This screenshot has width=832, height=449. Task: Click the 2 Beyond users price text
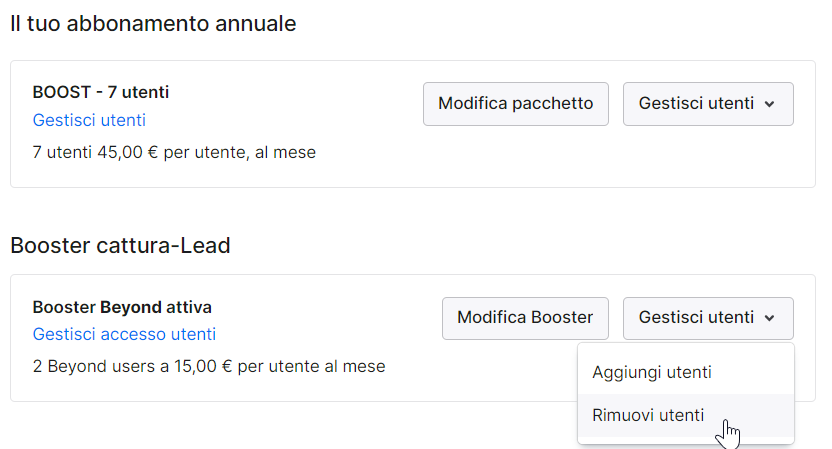[x=209, y=366]
